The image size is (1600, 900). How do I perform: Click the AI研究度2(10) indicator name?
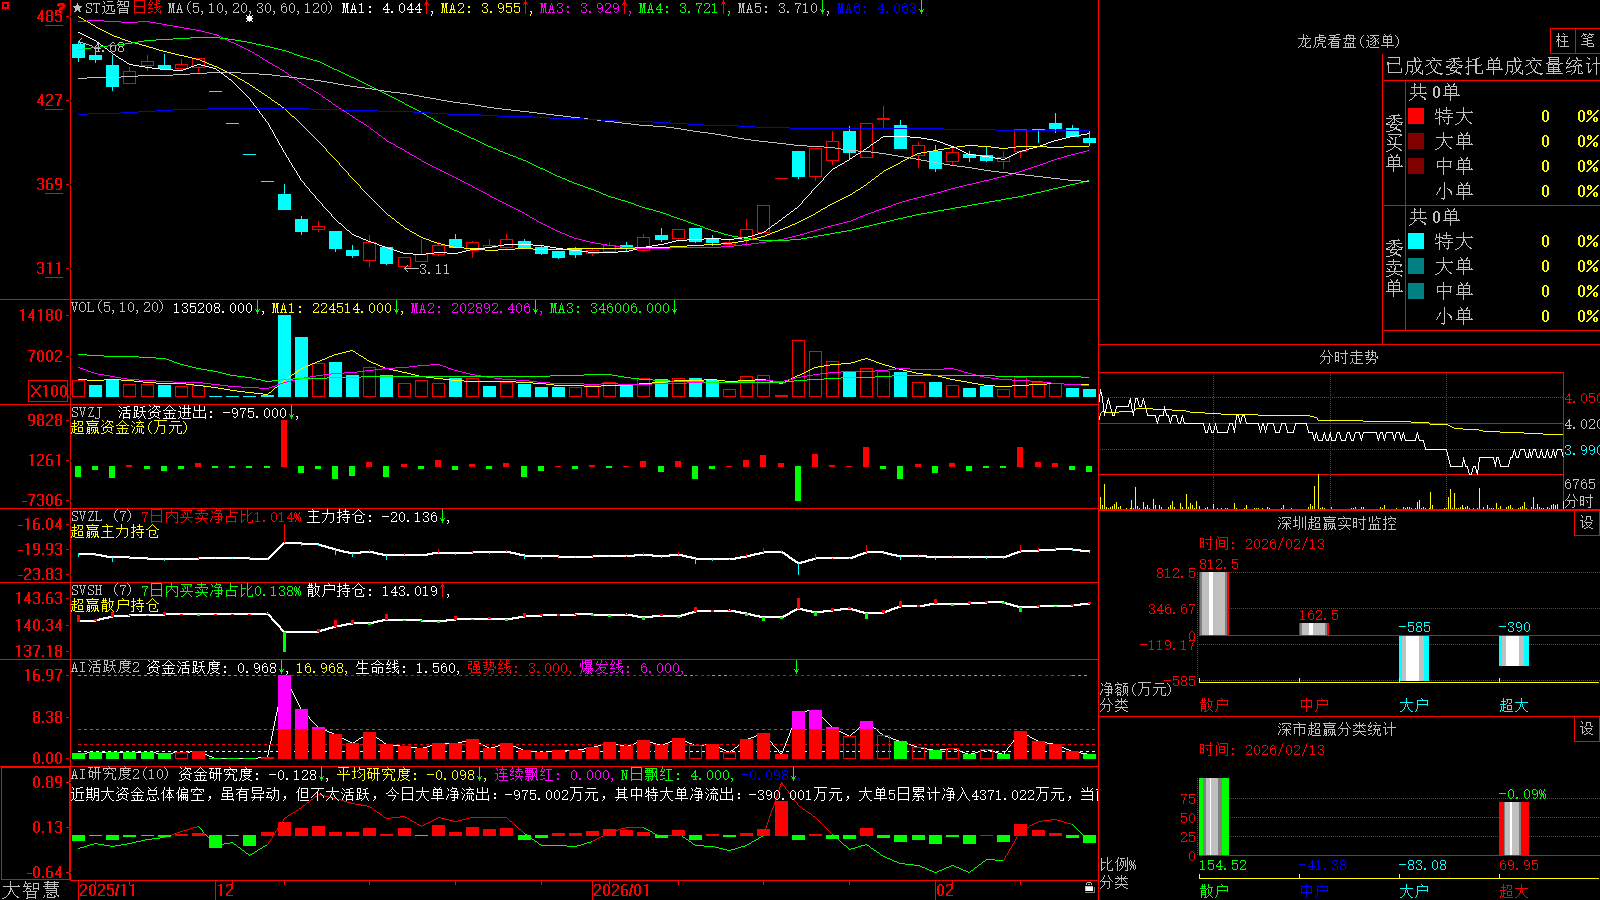coord(120,774)
